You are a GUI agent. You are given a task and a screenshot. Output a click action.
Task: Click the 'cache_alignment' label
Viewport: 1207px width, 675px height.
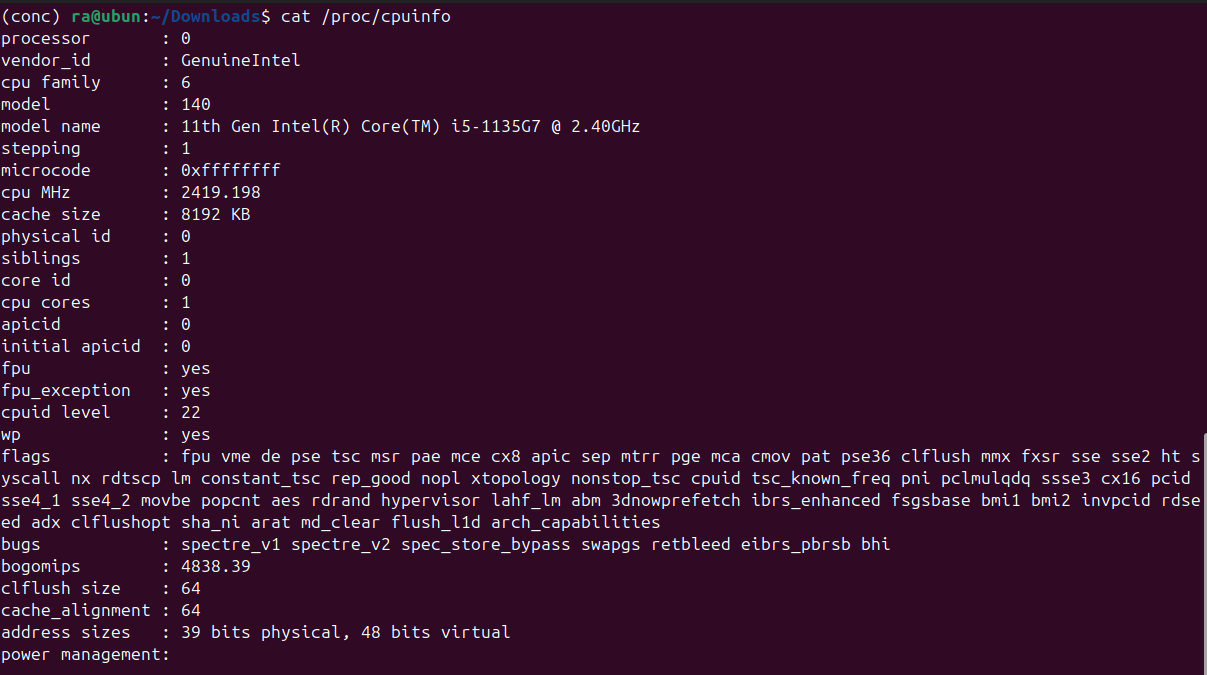[x=75, y=610]
